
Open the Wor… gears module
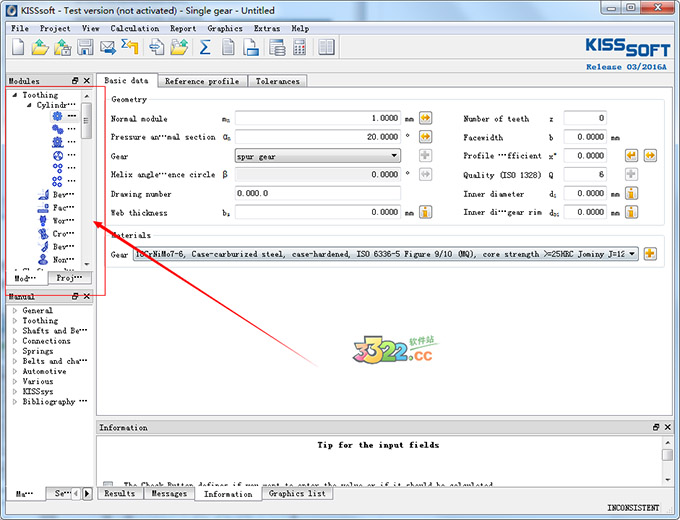(x=56, y=221)
